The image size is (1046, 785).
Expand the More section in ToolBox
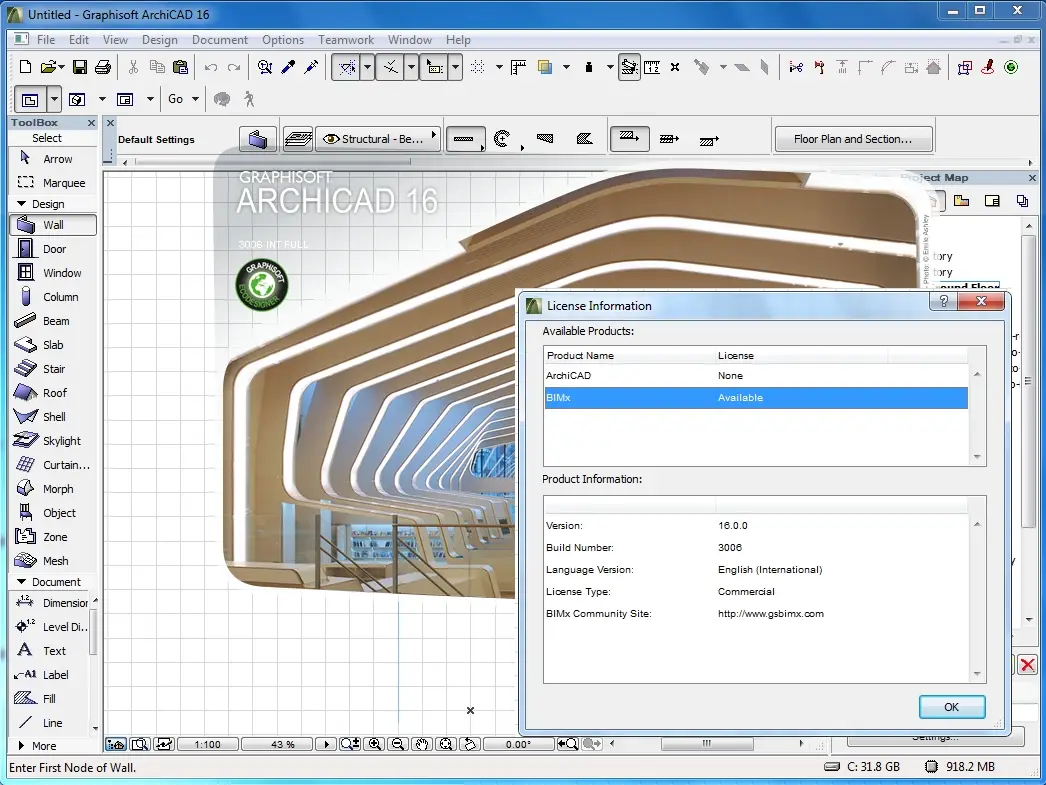coord(21,746)
